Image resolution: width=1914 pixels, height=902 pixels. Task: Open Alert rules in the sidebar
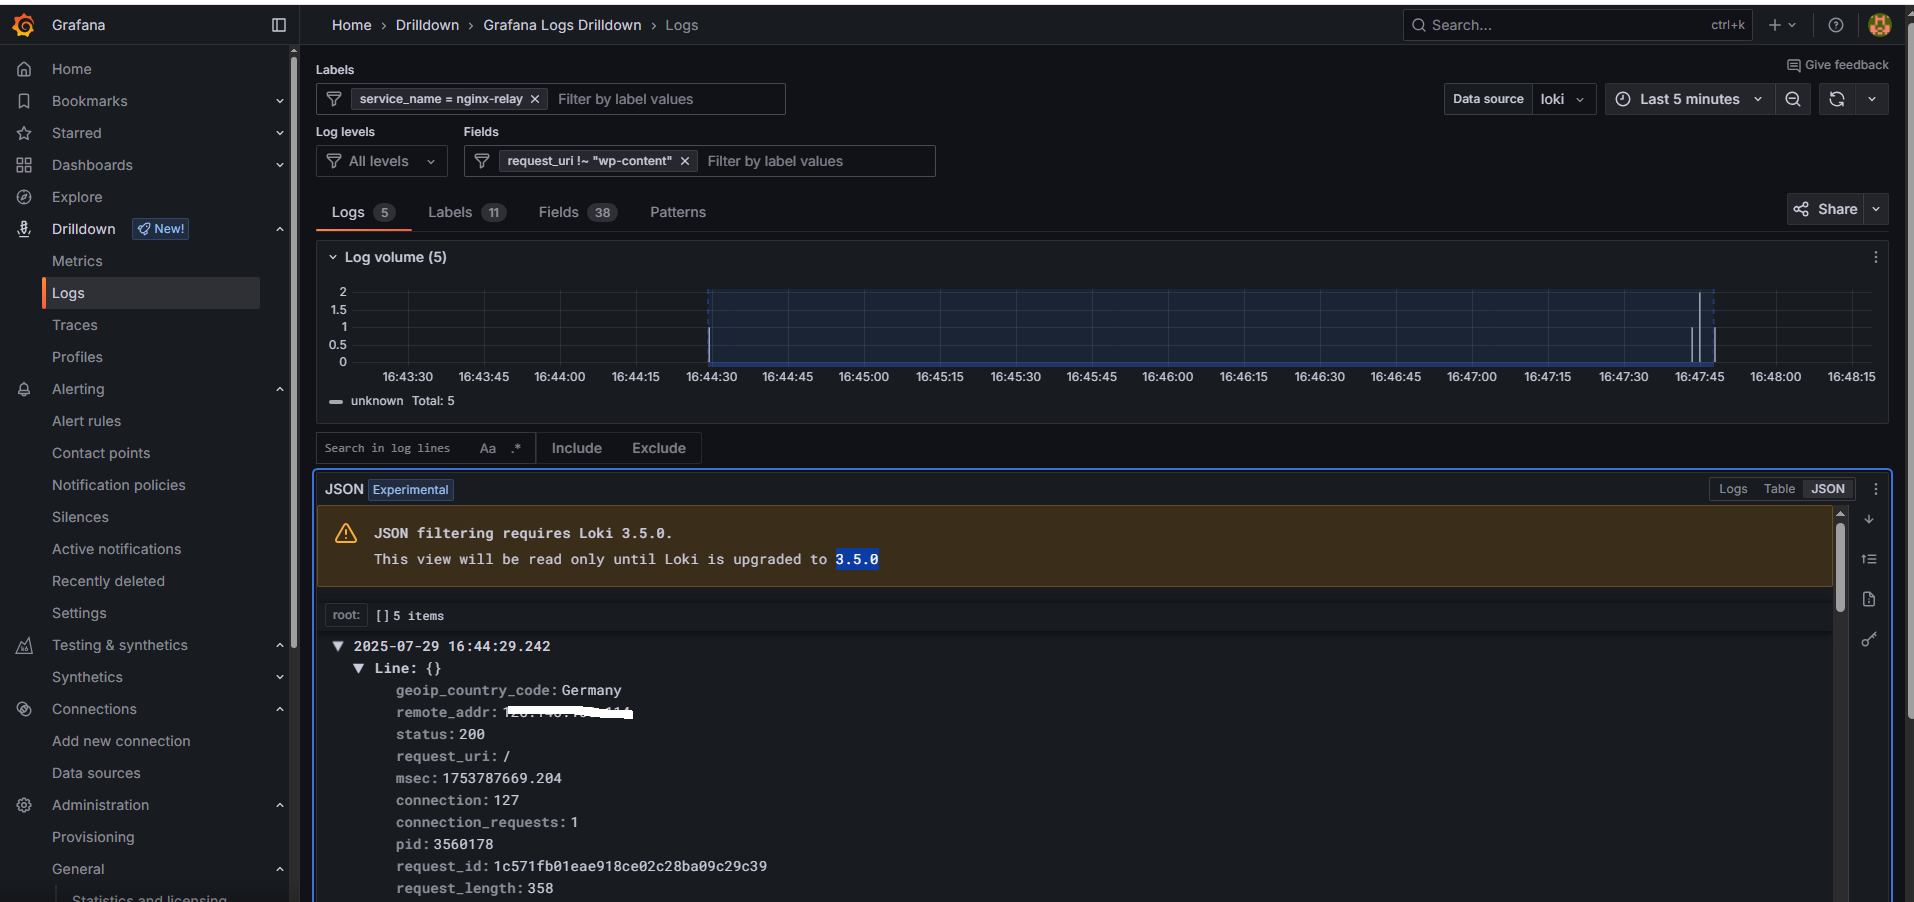pos(86,421)
